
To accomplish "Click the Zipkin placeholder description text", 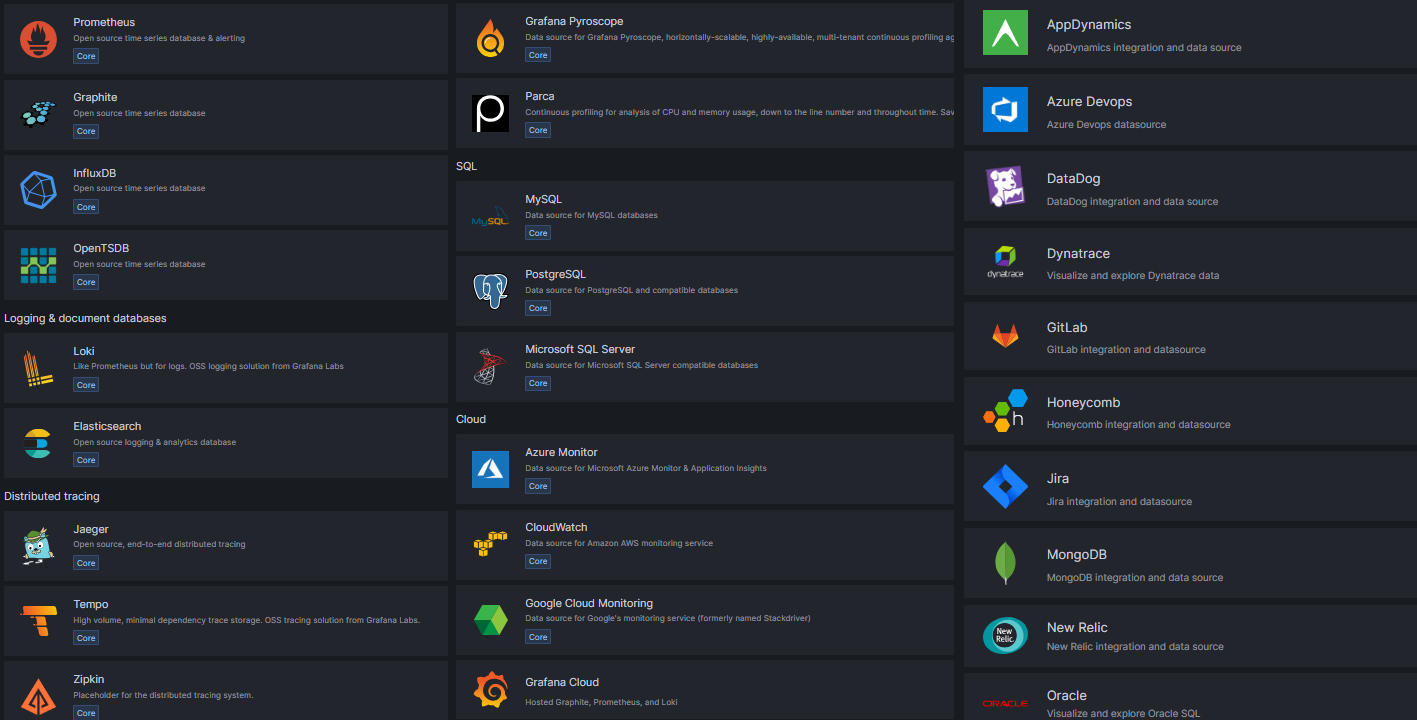I will (x=163, y=695).
